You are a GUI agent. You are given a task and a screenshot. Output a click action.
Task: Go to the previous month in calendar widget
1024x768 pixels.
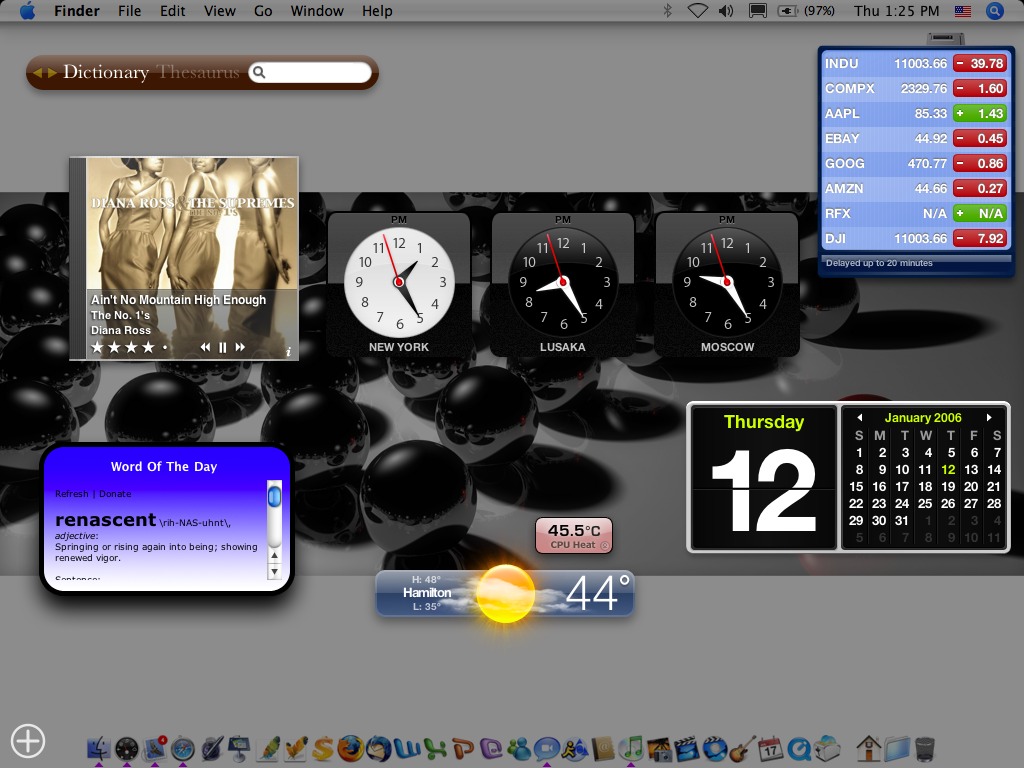tap(859, 417)
